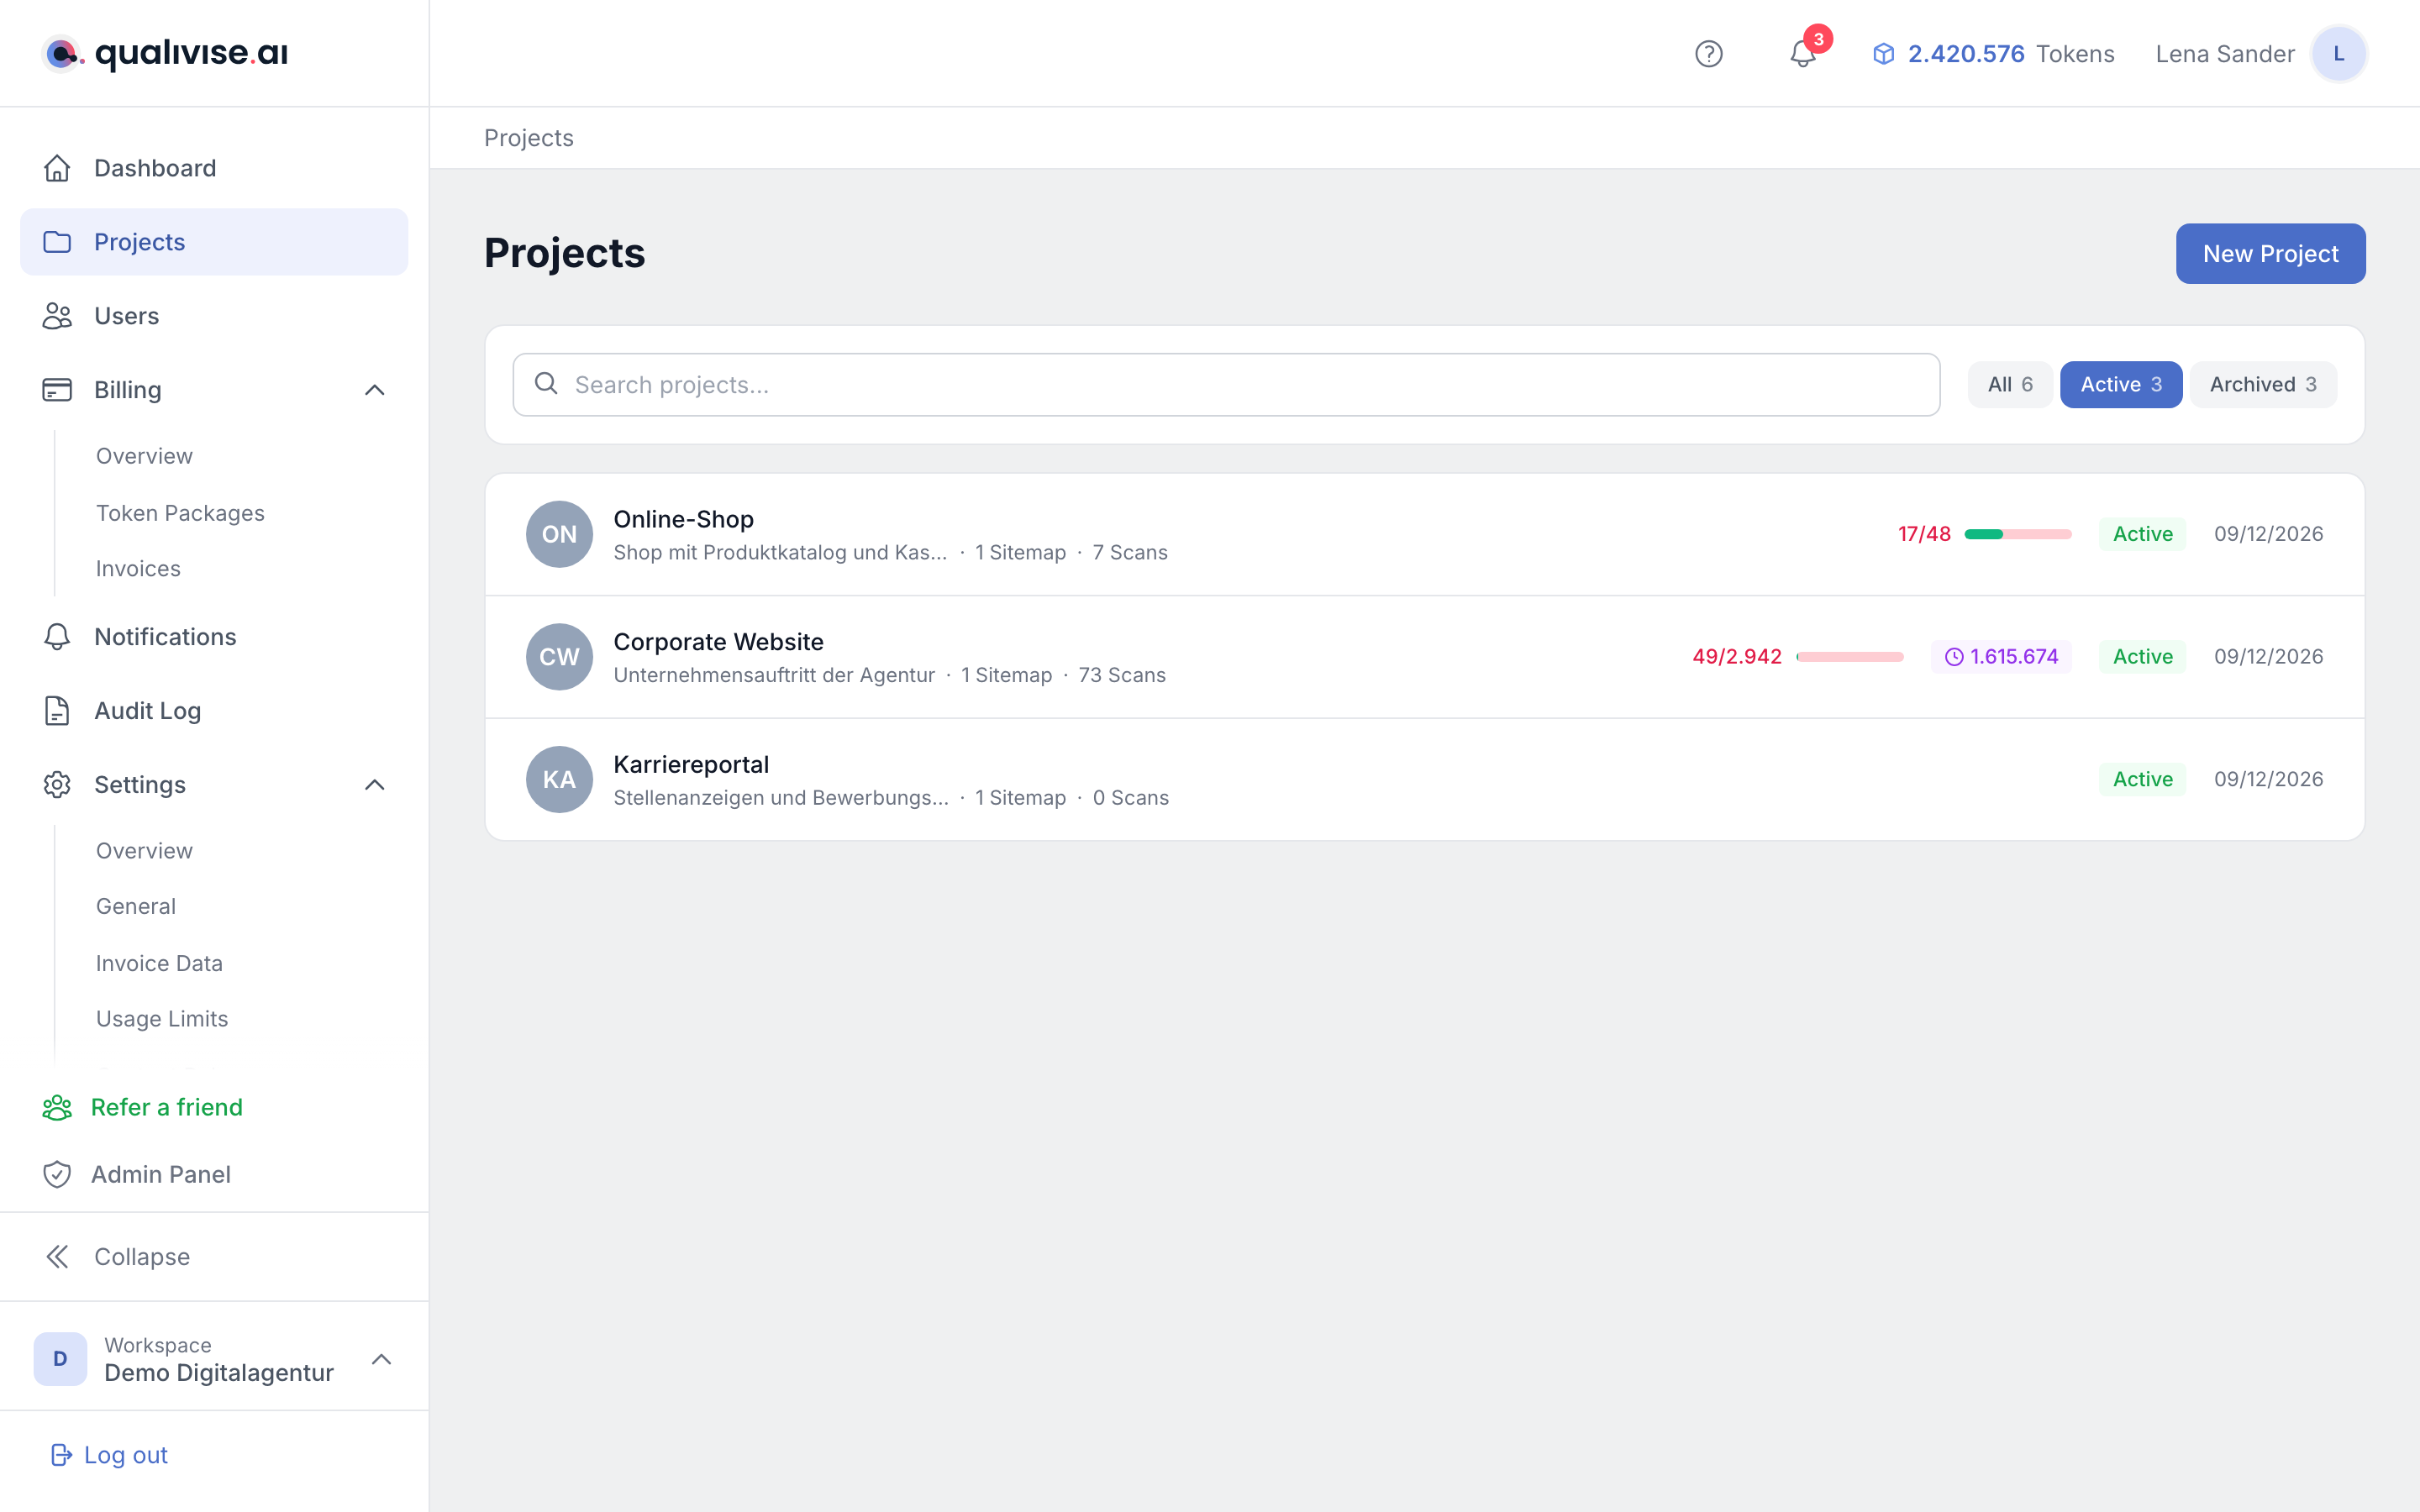2420x1512 pixels.
Task: Collapse the Billing section chevron
Action: 375,390
